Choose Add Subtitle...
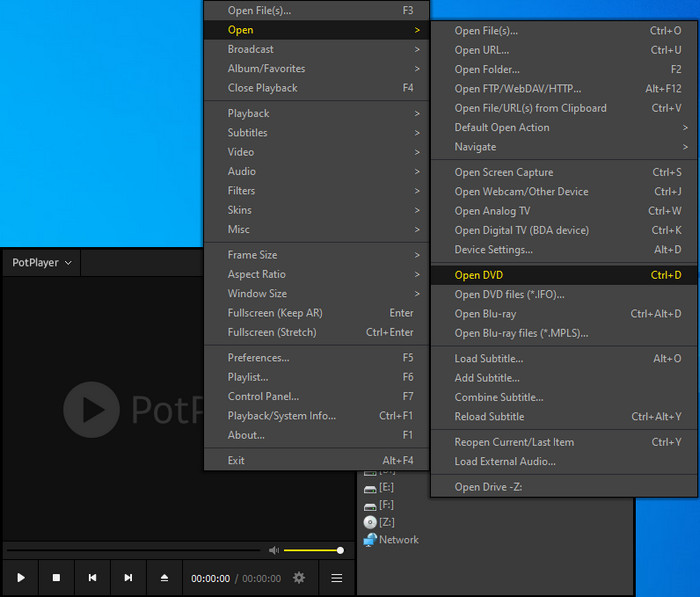Viewport: 700px width, 597px height. pyautogui.click(x=564, y=378)
